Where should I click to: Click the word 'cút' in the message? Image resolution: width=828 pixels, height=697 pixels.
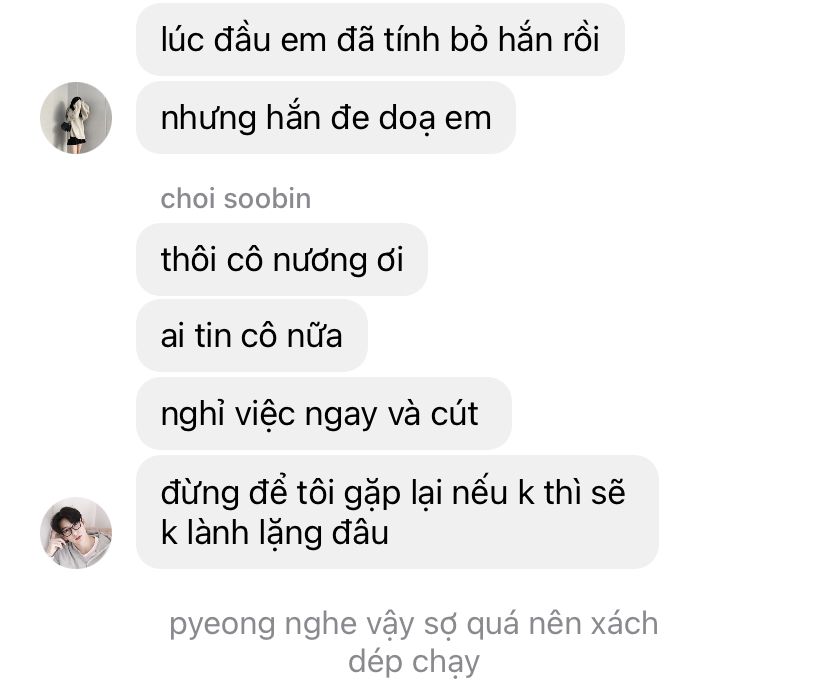[454, 413]
